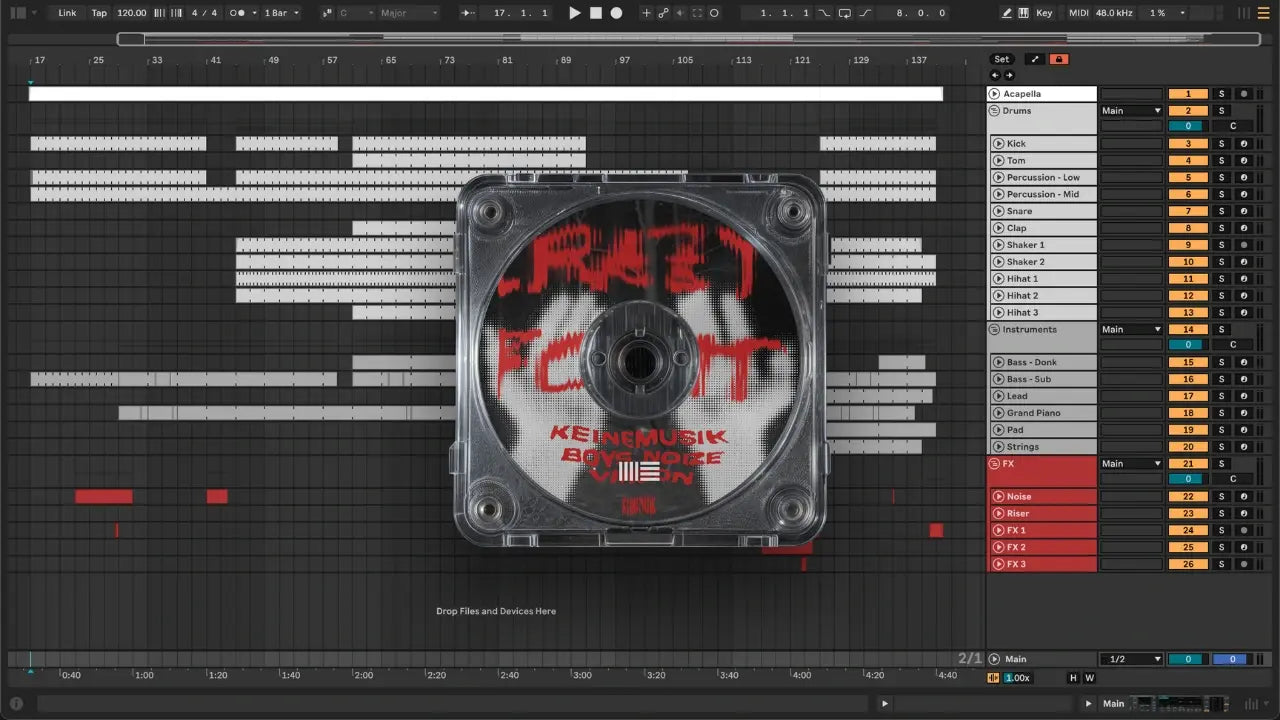
Task: Solo the Acapella track
Action: (x=1221, y=94)
